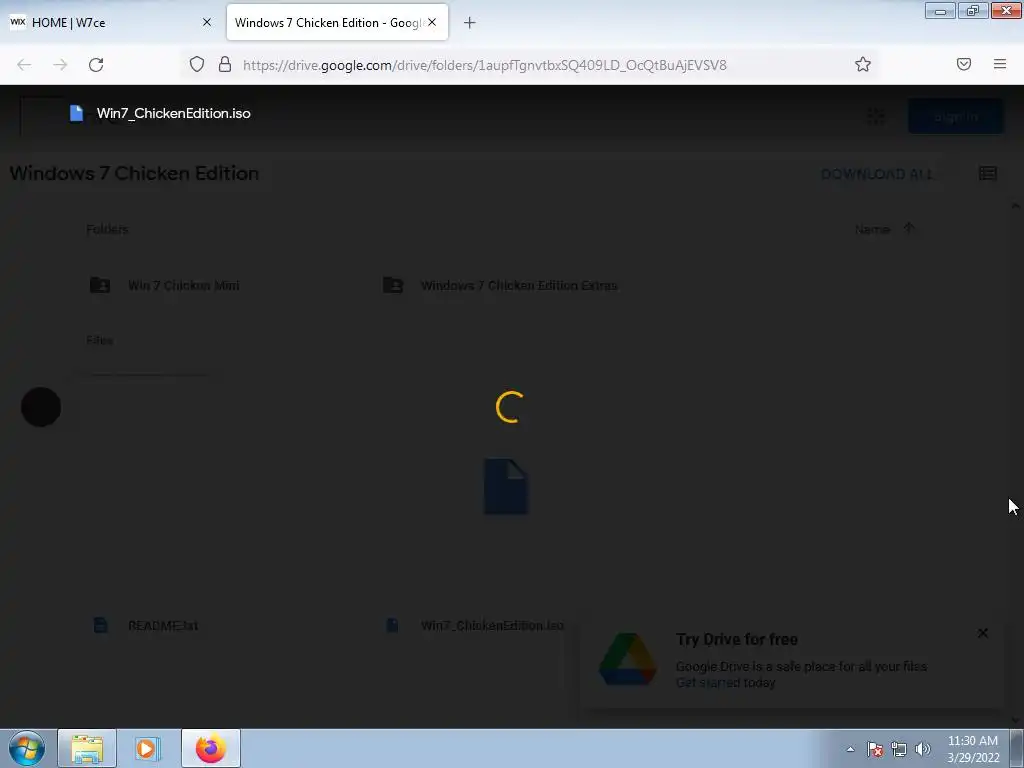
Task: Click the round black button at left
Action: click(x=41, y=407)
